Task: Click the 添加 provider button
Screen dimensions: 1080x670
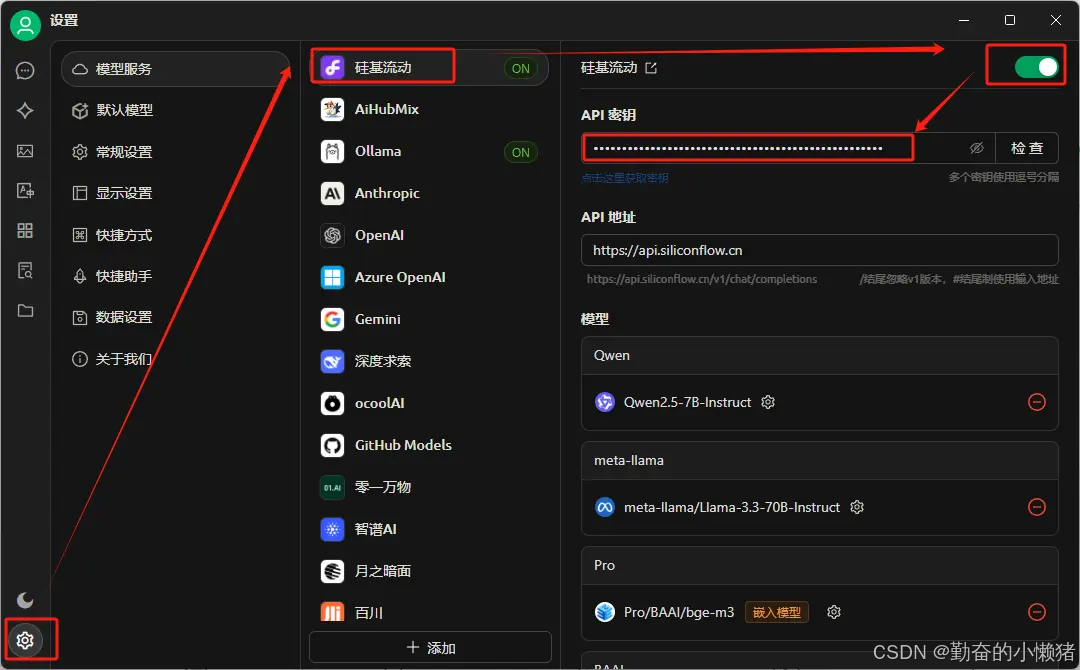Action: point(430,647)
